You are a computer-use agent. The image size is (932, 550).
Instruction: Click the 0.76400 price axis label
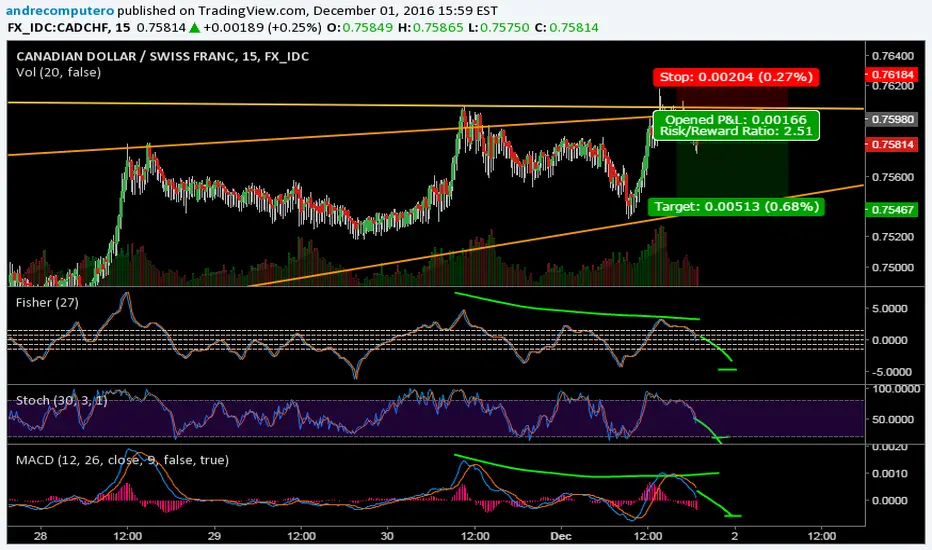point(893,56)
